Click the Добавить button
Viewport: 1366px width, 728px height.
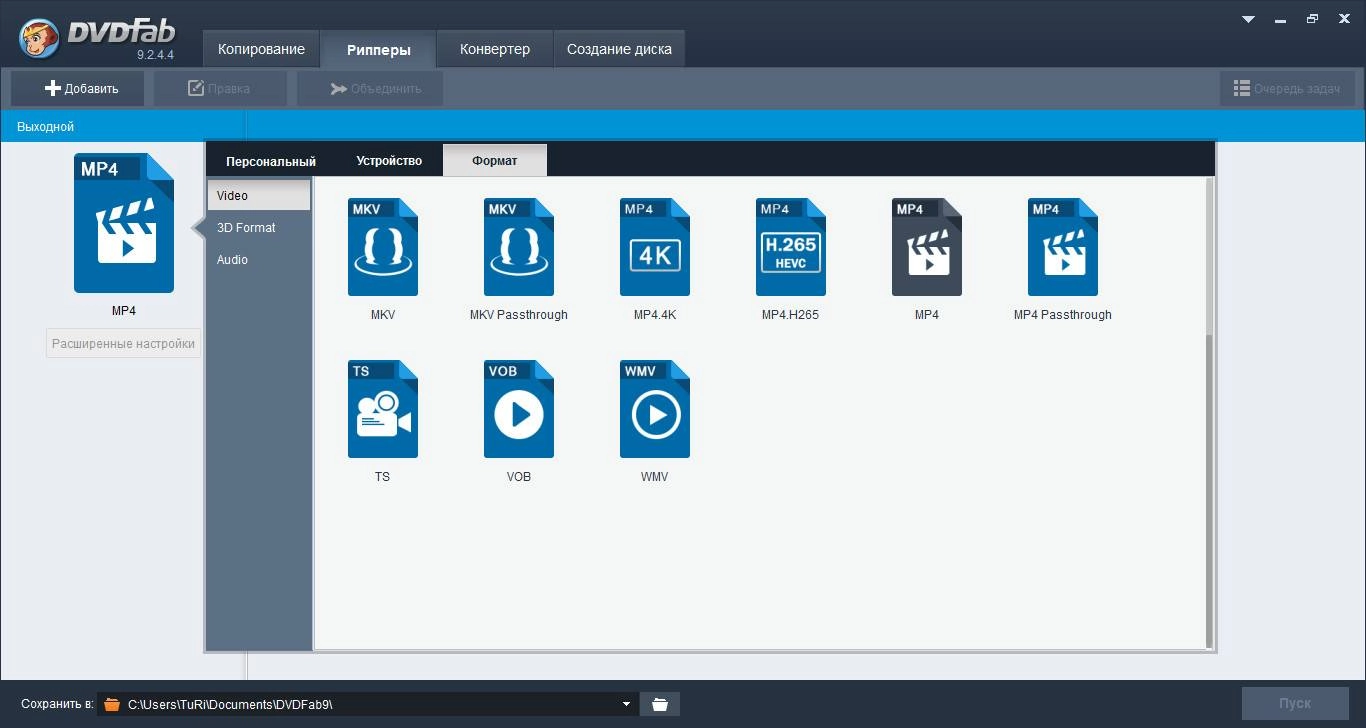(x=78, y=88)
